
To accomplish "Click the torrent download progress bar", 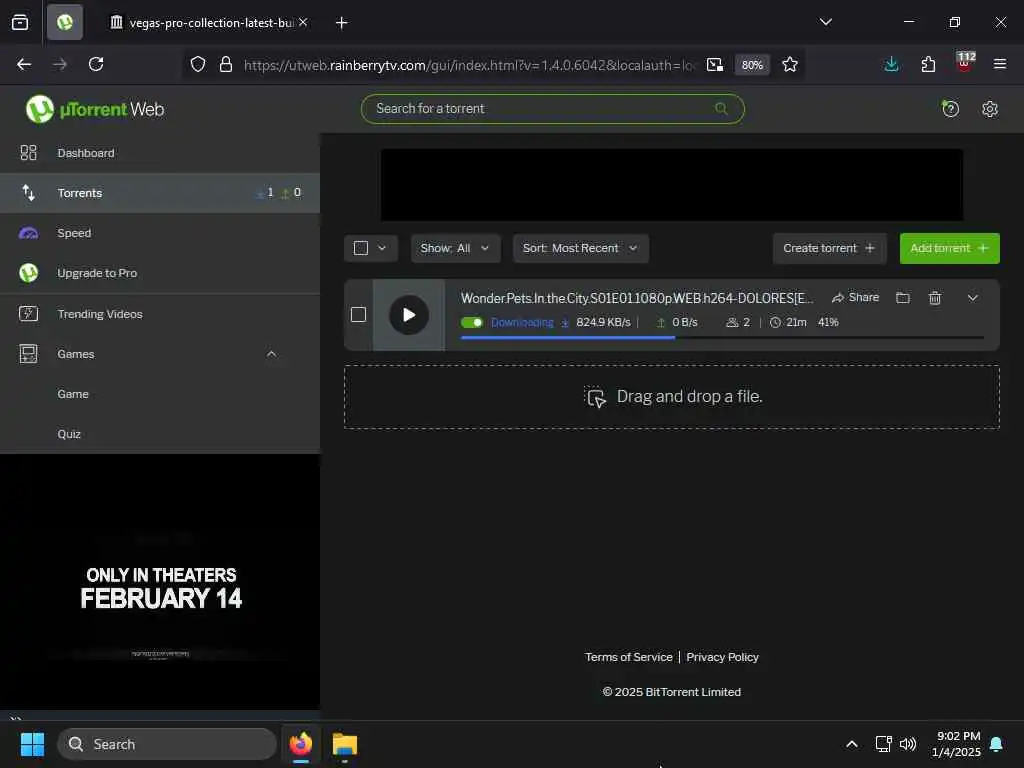I will point(722,338).
